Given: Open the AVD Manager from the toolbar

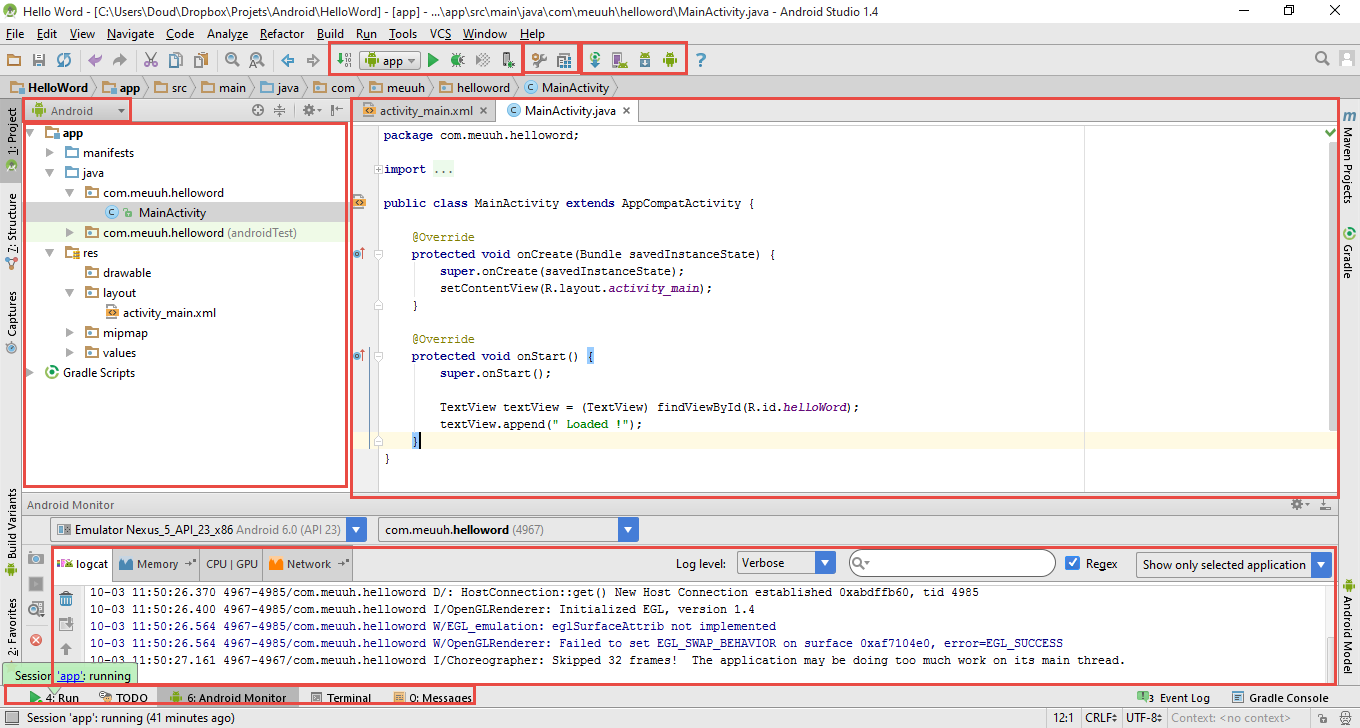Looking at the screenshot, I should [619, 60].
